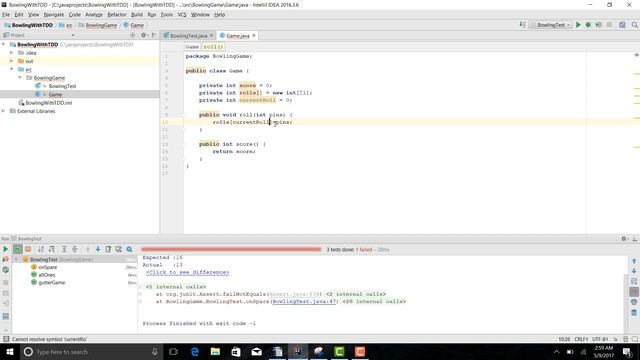Open Project Structure icon in top toolbar

[622, 25]
